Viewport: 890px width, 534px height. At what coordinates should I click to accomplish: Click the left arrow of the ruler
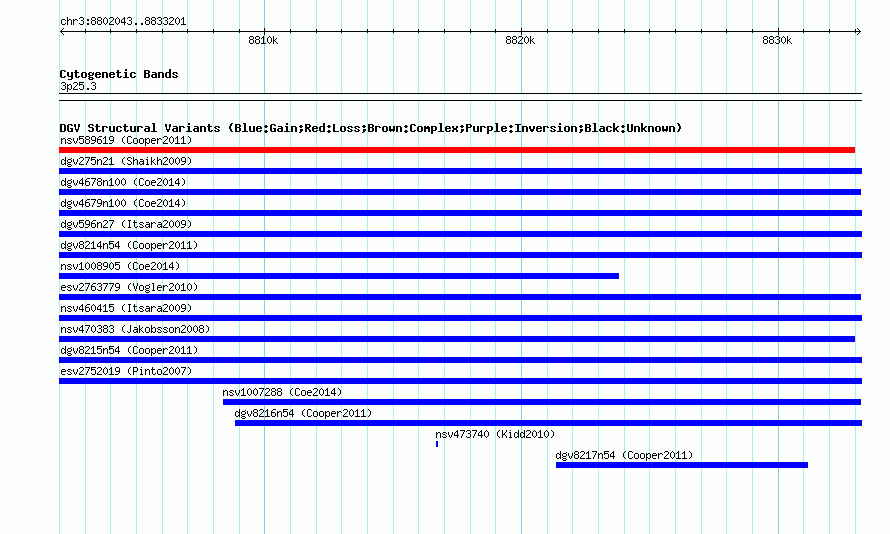(x=62, y=32)
